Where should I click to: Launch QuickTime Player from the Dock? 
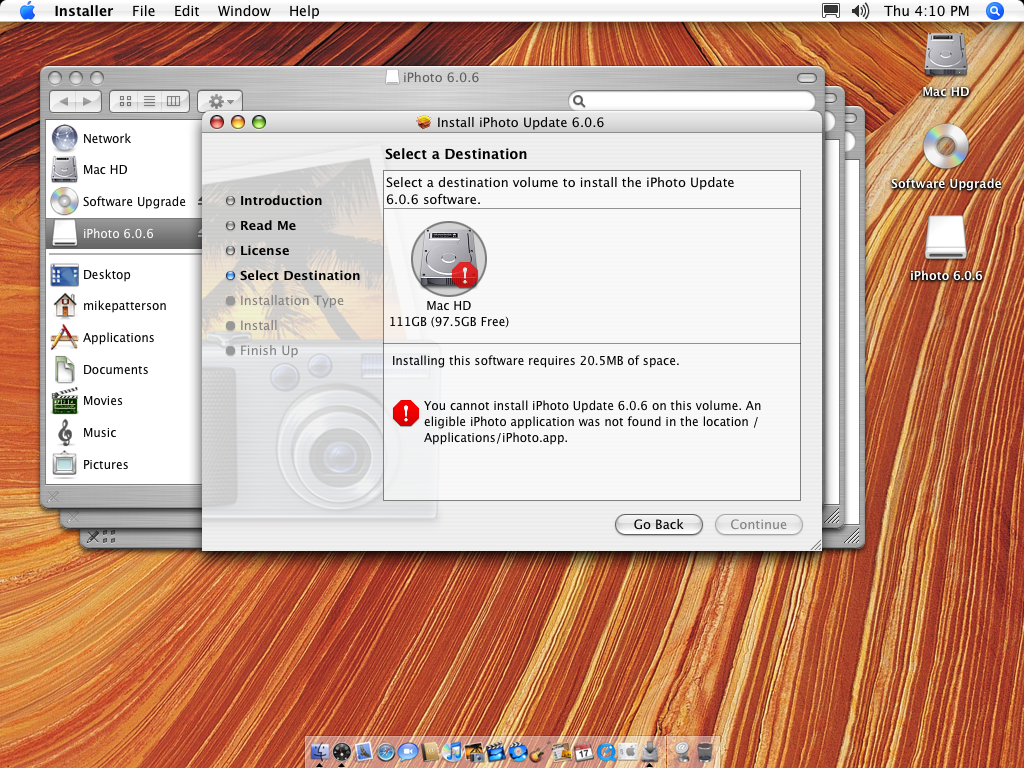tap(606, 752)
